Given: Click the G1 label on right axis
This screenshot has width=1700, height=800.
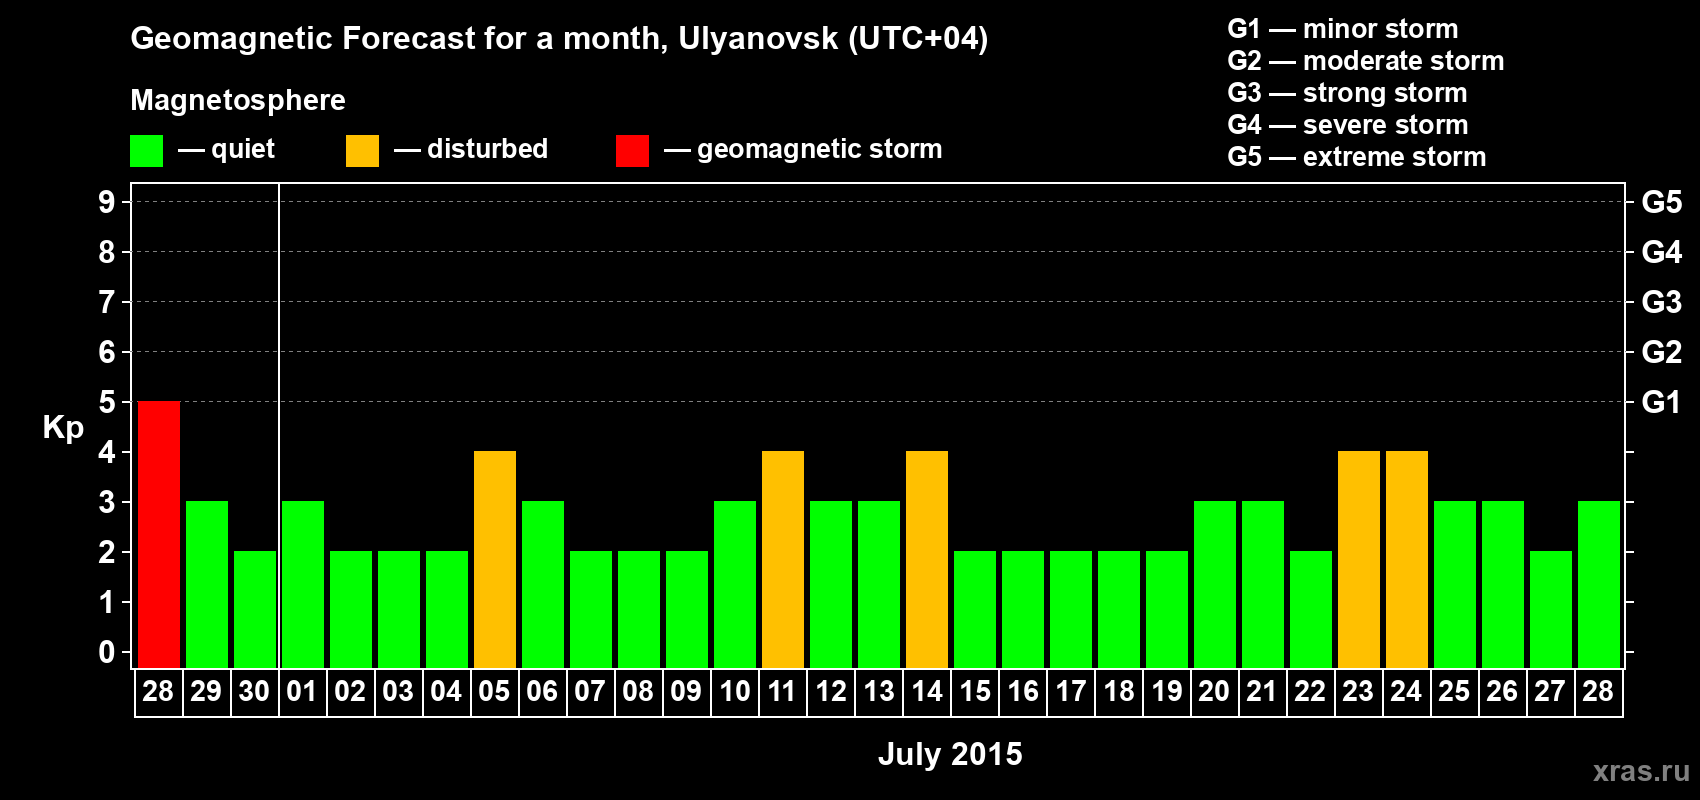Looking at the screenshot, I should point(1662,402).
